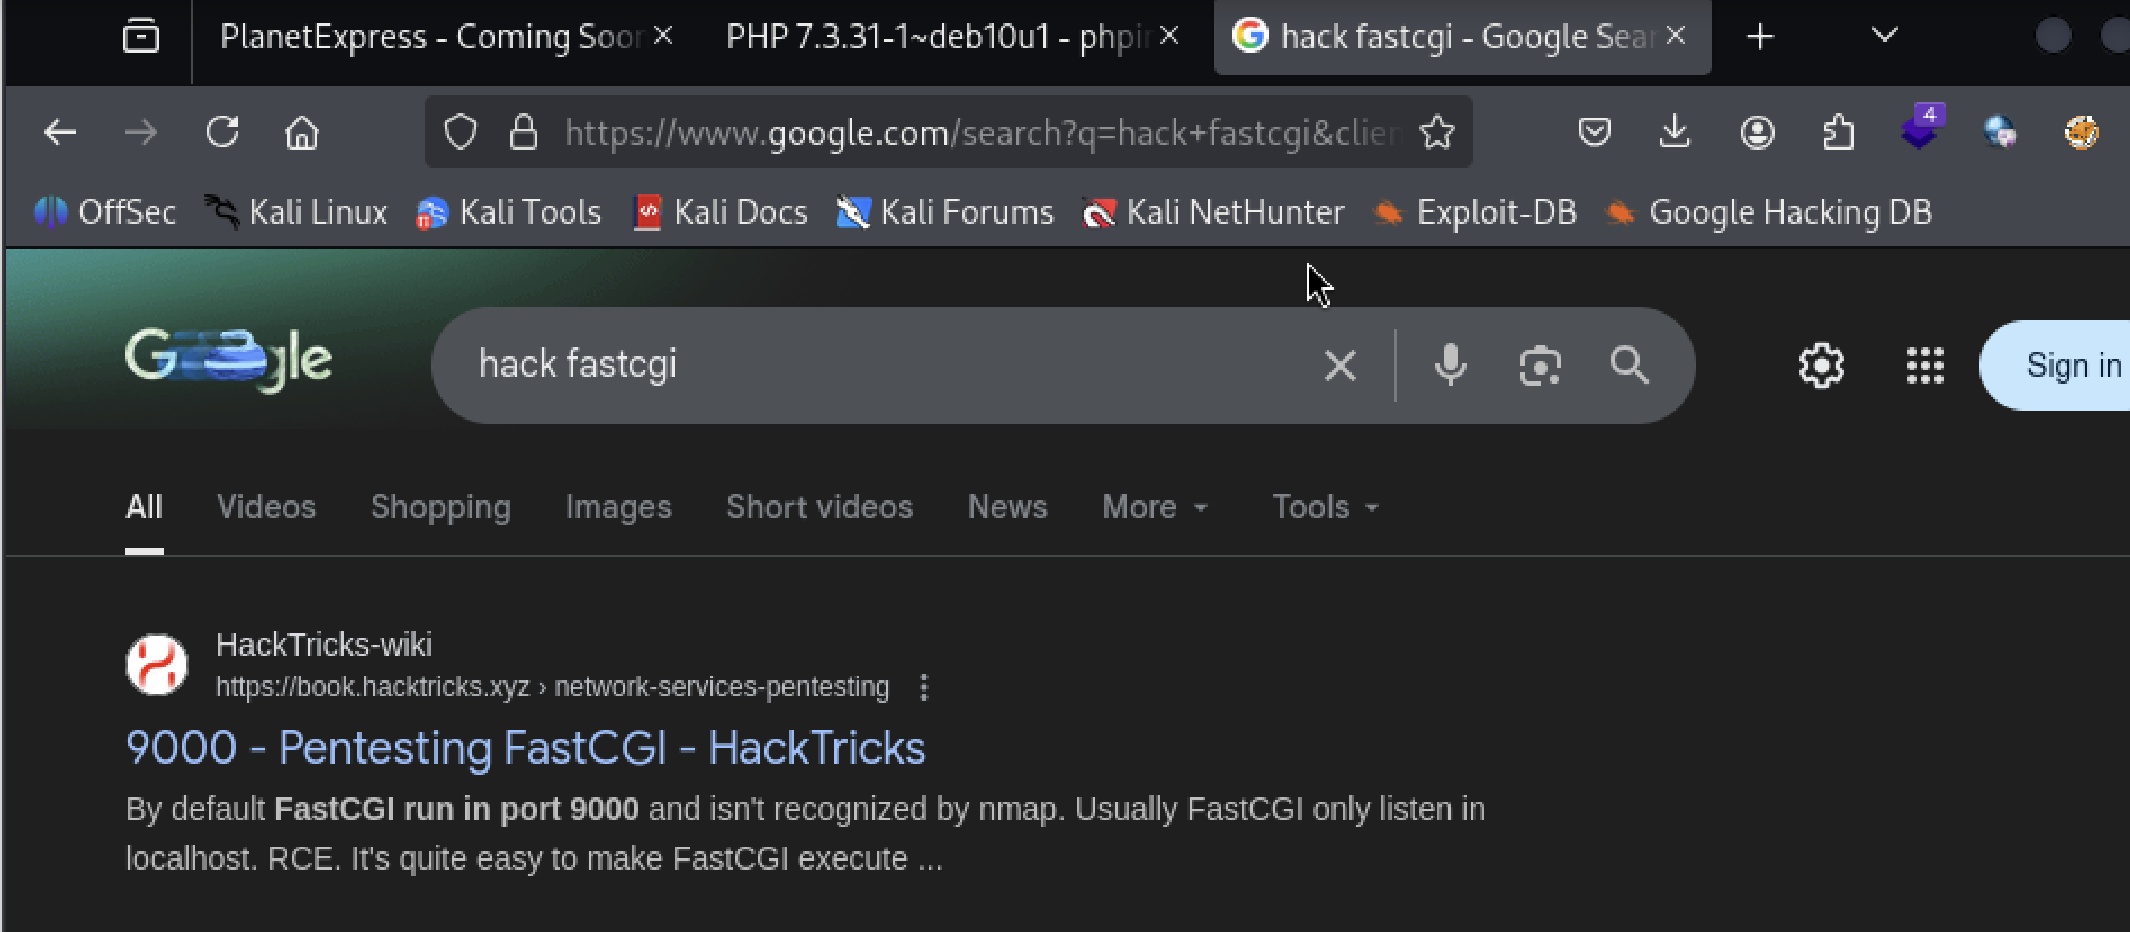The height and width of the screenshot is (932, 2130).
Task: Go to the browser home page
Action: pos(301,132)
